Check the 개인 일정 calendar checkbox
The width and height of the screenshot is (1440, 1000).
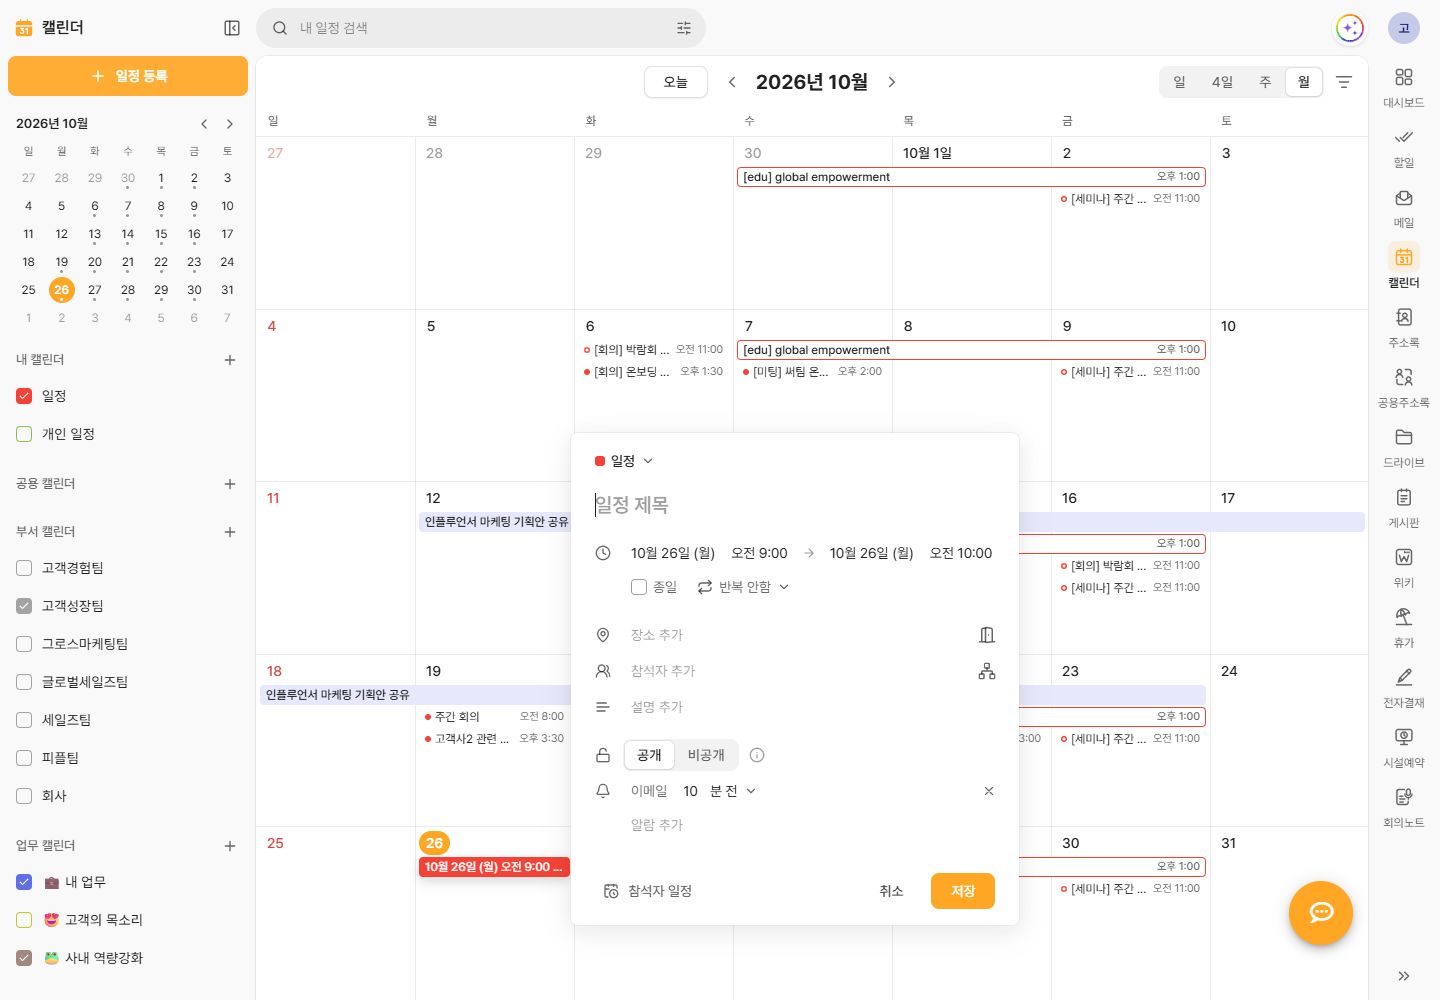pyautogui.click(x=24, y=434)
